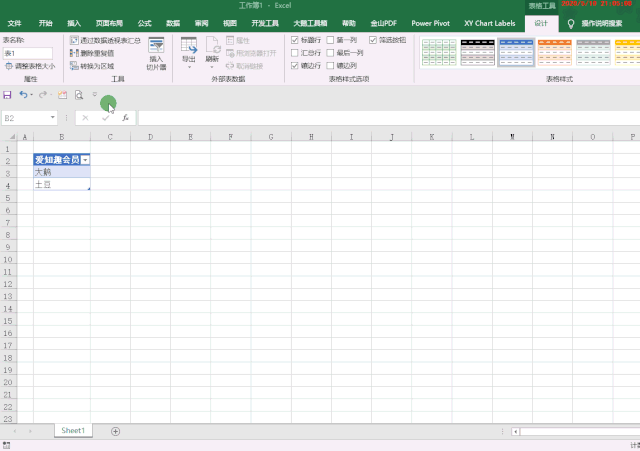Screen dimensions: 640x451
Task: Click 删除重复值 (remove duplicates)
Action: point(92,53)
